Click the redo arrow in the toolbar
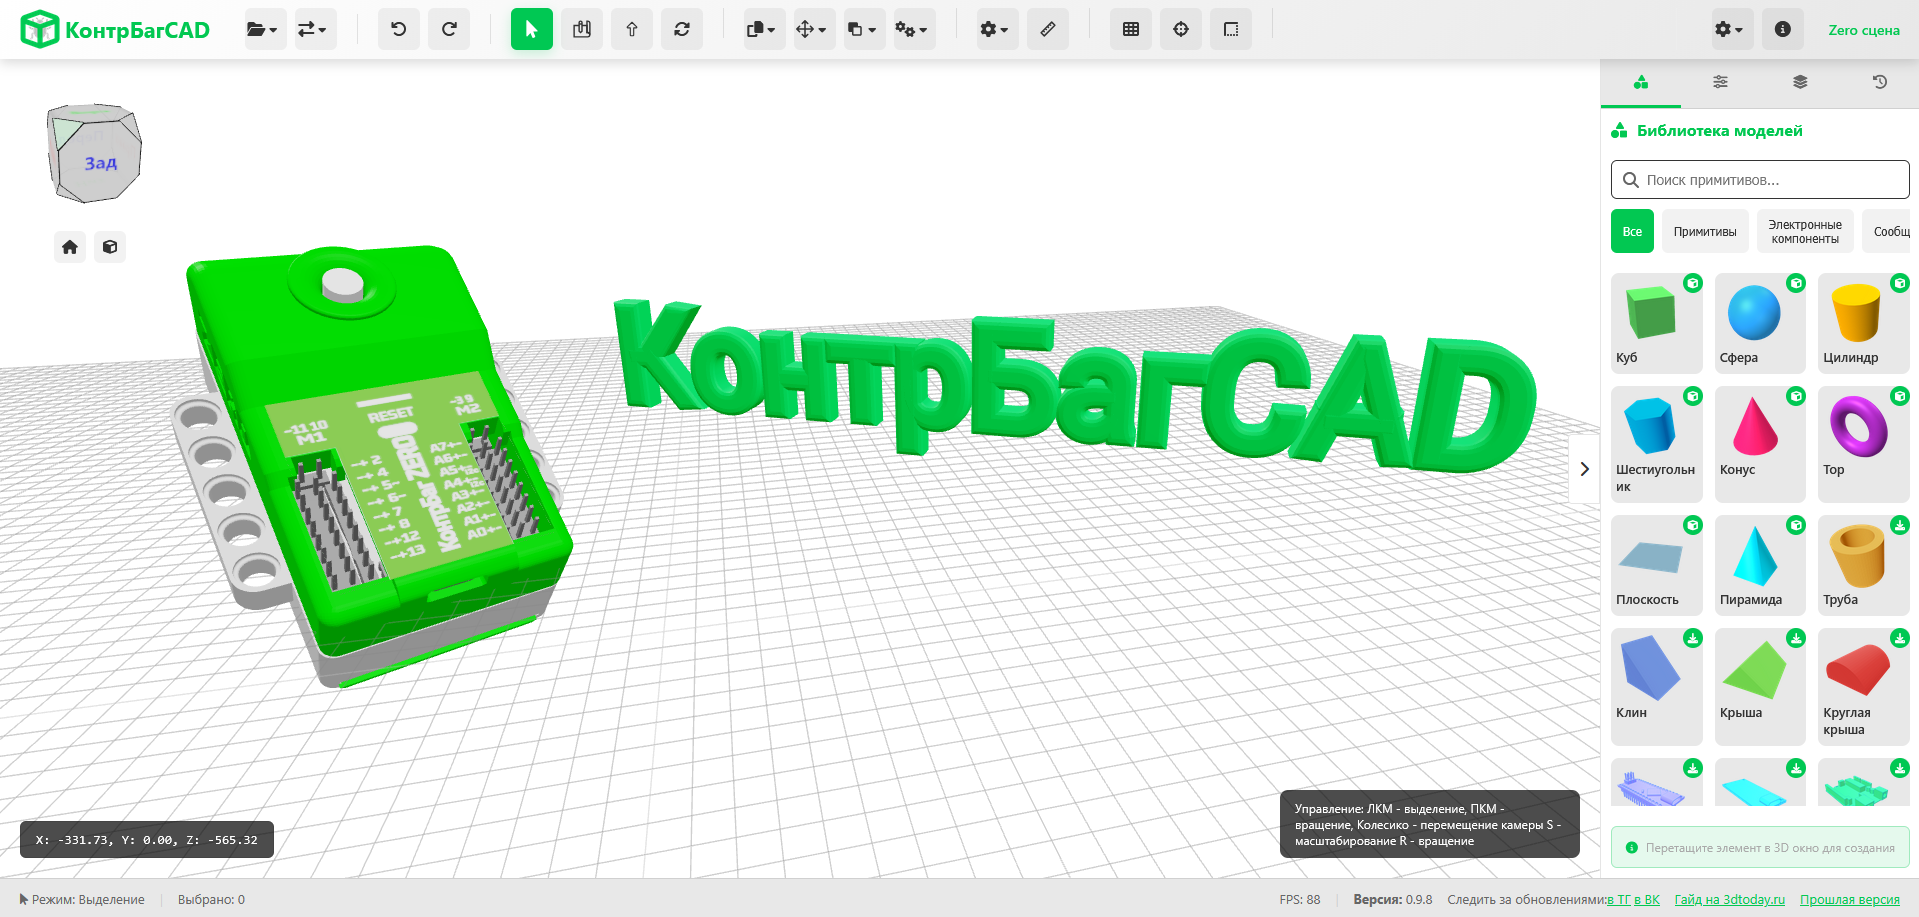 tap(449, 29)
